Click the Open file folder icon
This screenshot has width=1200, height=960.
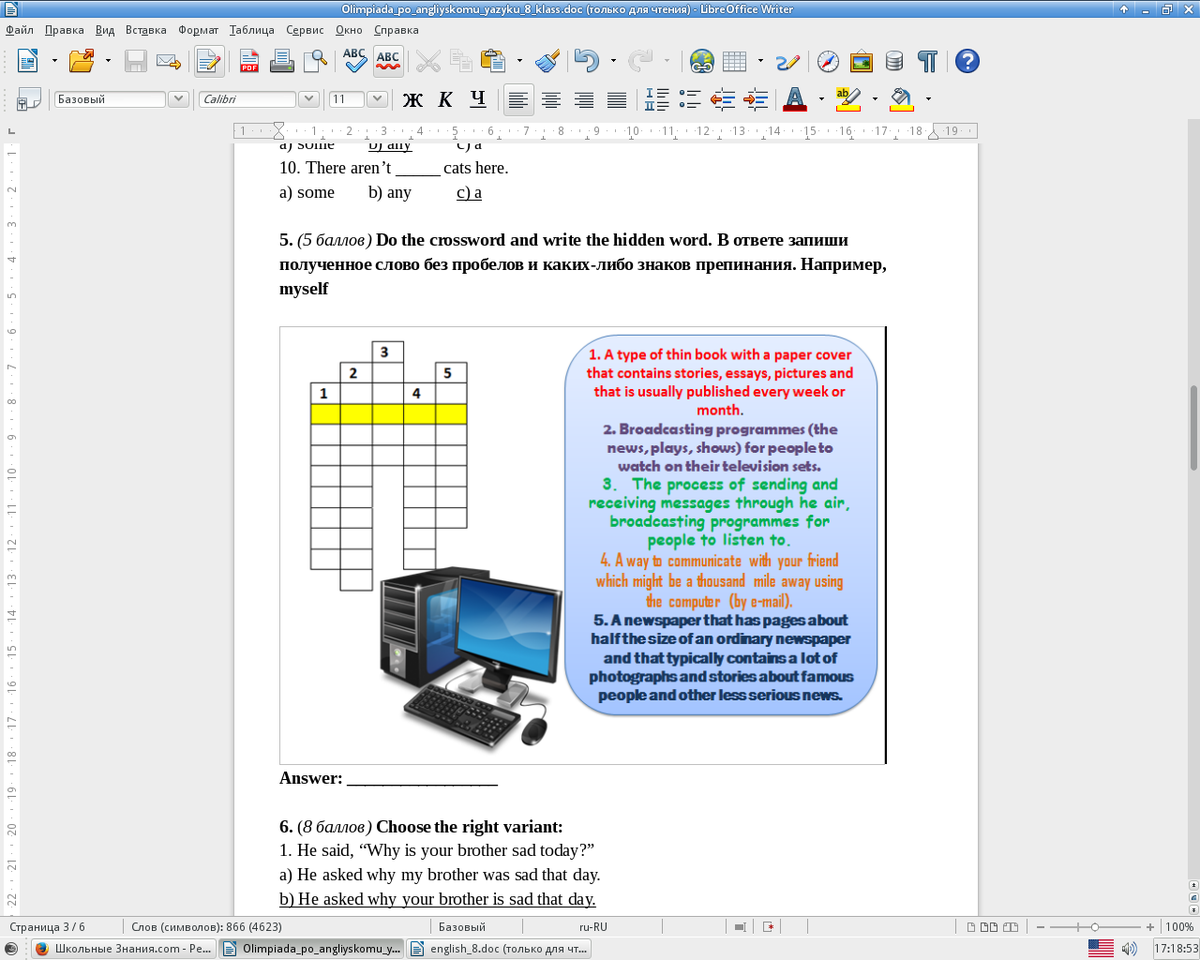(x=82, y=62)
